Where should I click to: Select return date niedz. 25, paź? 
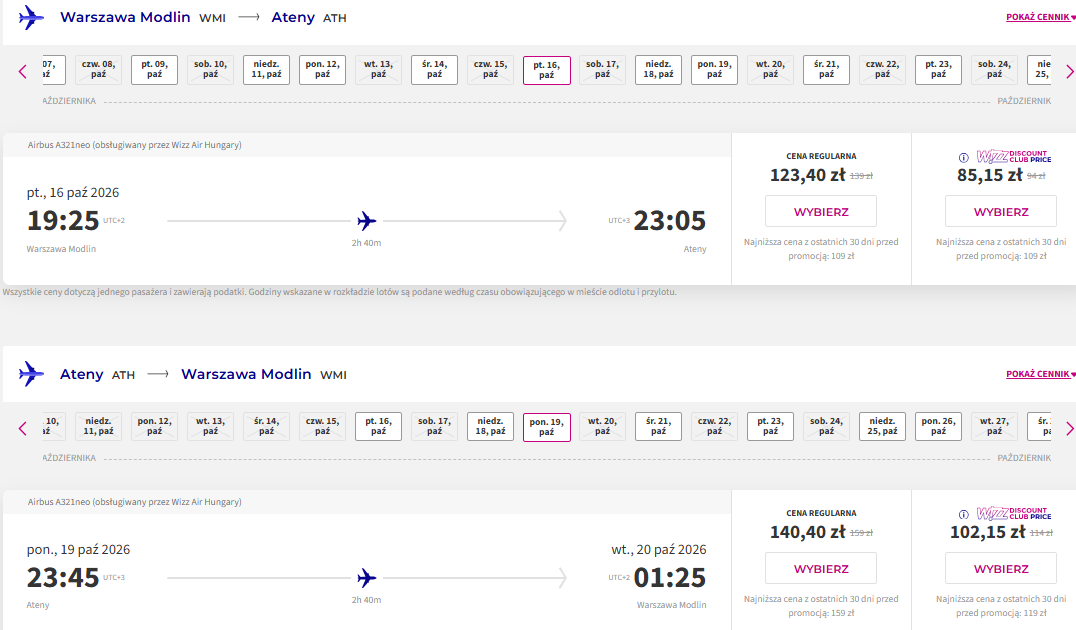882,427
